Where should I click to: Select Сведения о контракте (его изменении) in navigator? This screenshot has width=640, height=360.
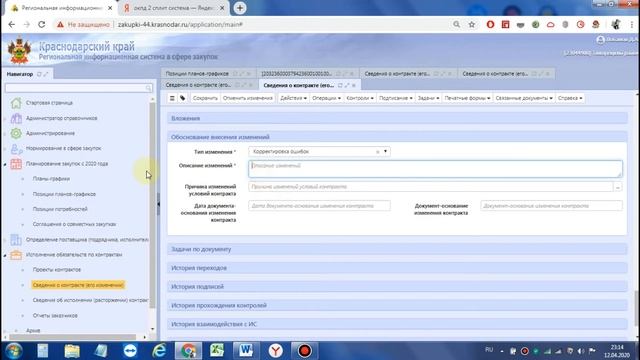pyautogui.click(x=78, y=285)
